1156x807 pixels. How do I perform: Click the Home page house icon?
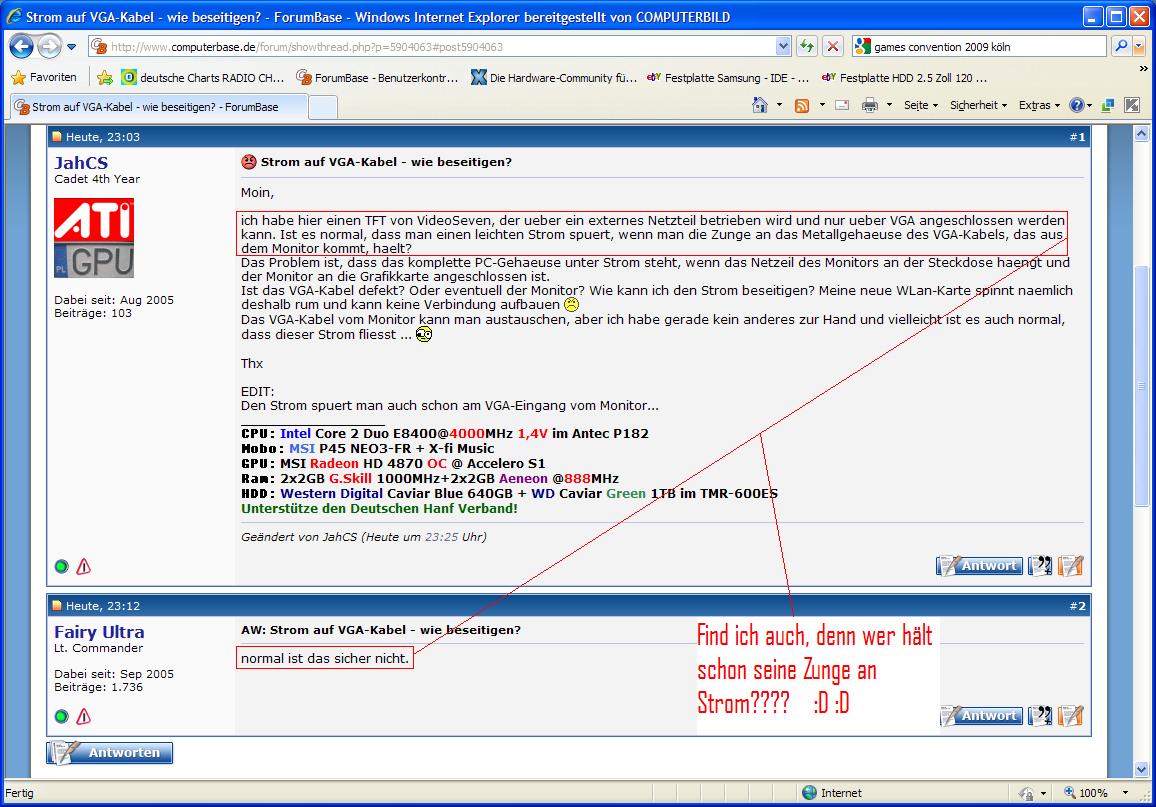click(760, 105)
